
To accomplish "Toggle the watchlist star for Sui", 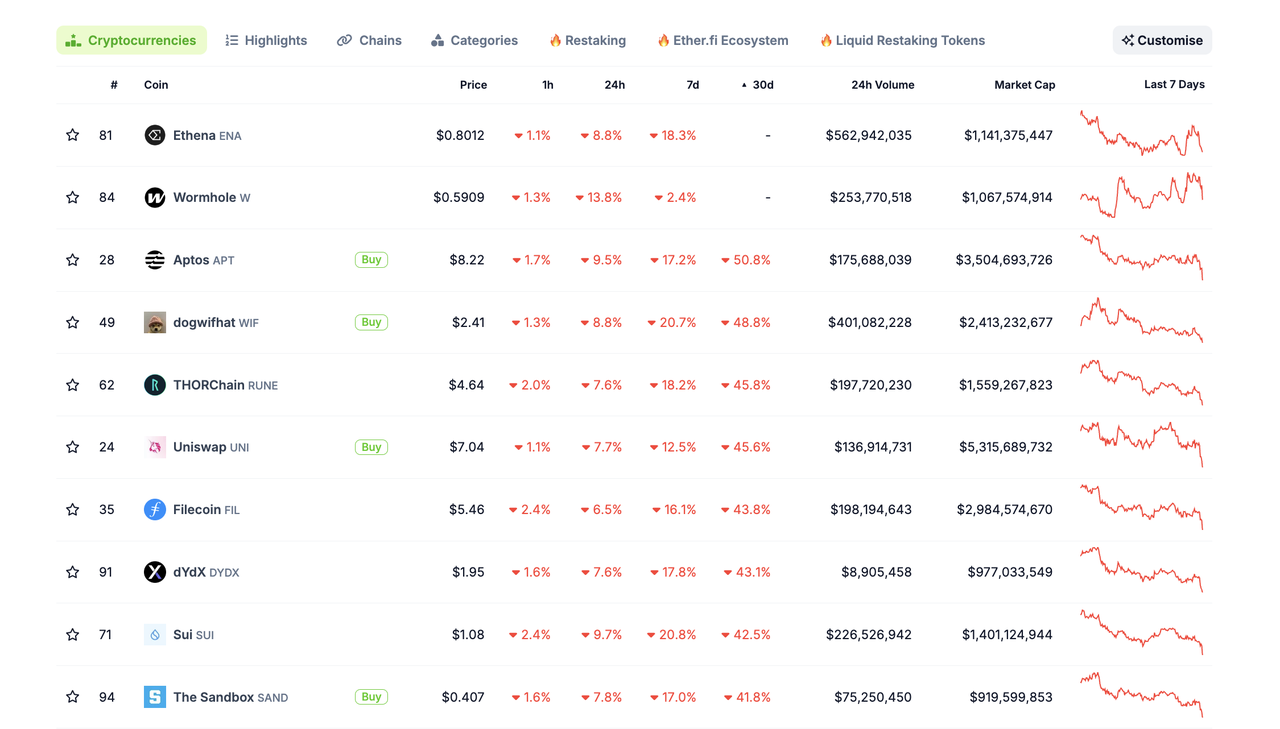I will coord(73,635).
